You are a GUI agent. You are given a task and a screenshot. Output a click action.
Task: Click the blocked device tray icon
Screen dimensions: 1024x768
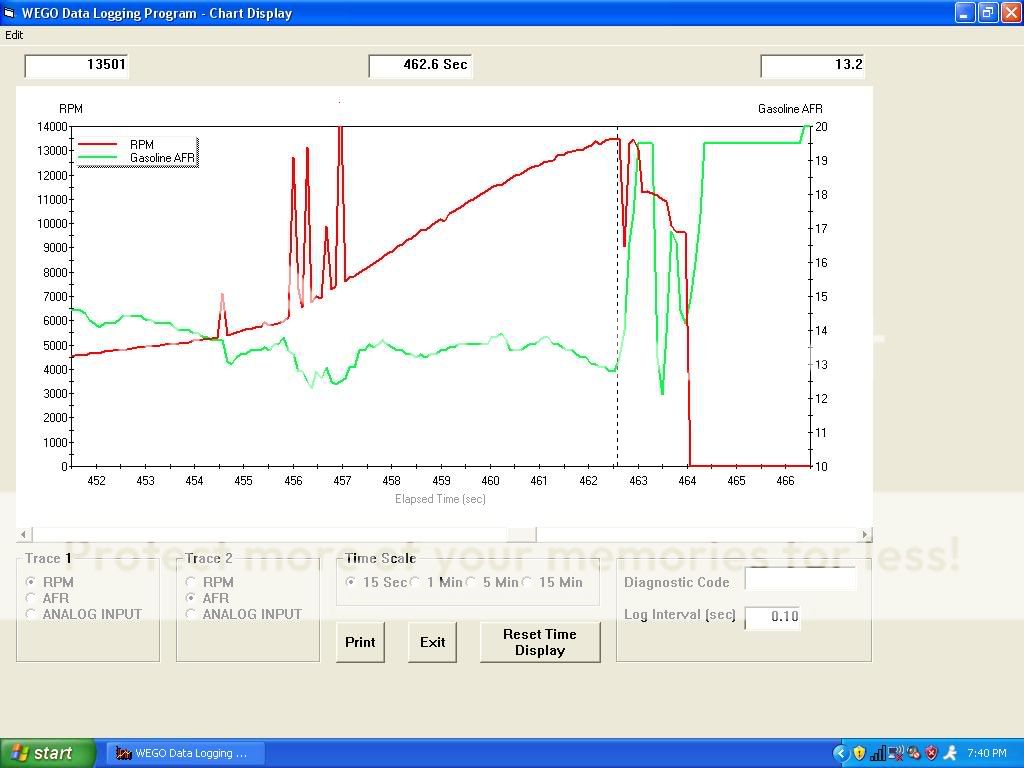(914, 754)
